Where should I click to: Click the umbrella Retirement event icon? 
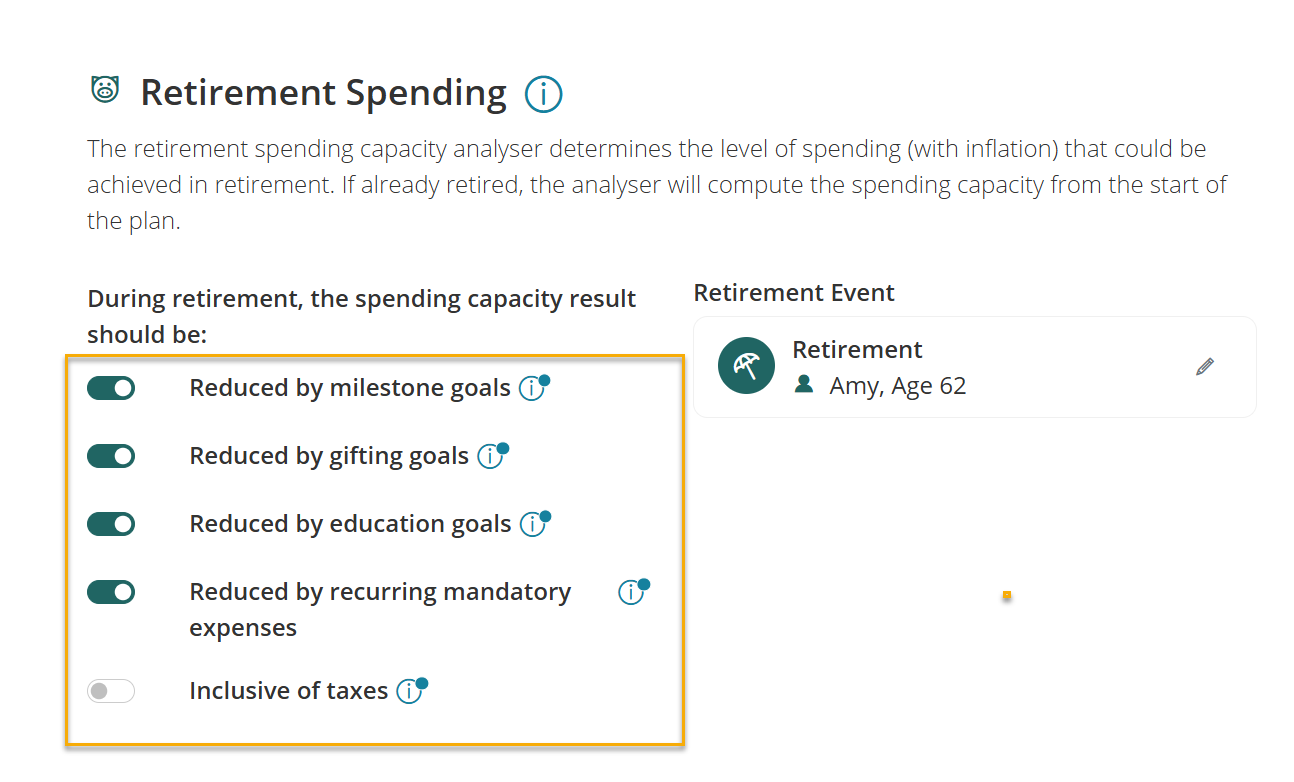click(746, 366)
